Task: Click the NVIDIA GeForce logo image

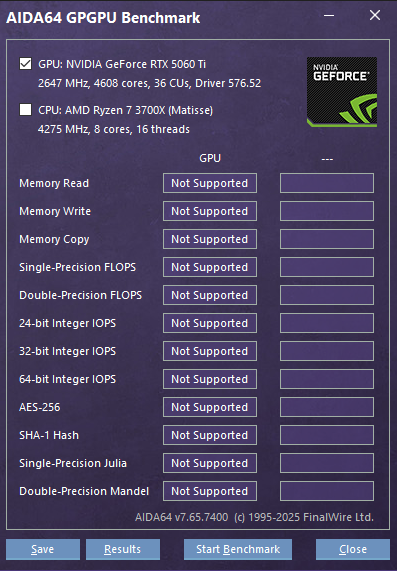Action: click(x=342, y=92)
